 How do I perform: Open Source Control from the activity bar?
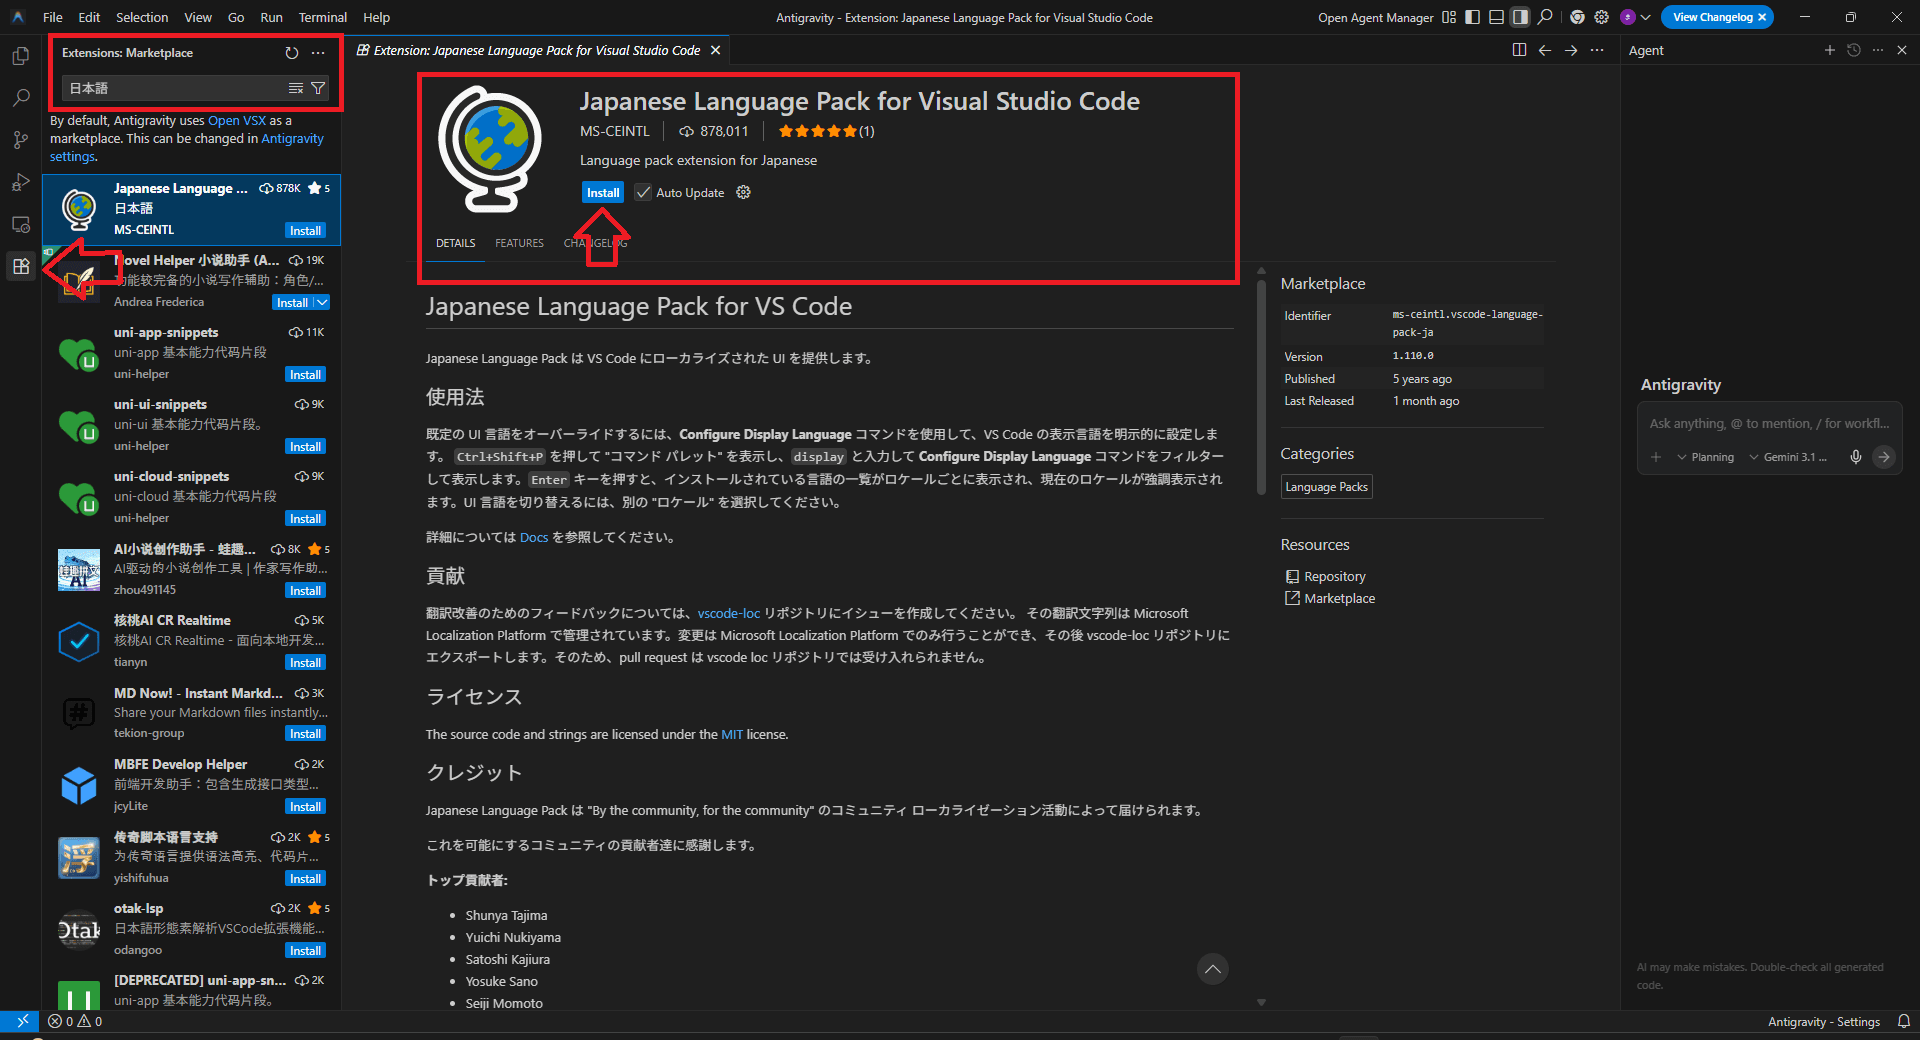(x=20, y=140)
